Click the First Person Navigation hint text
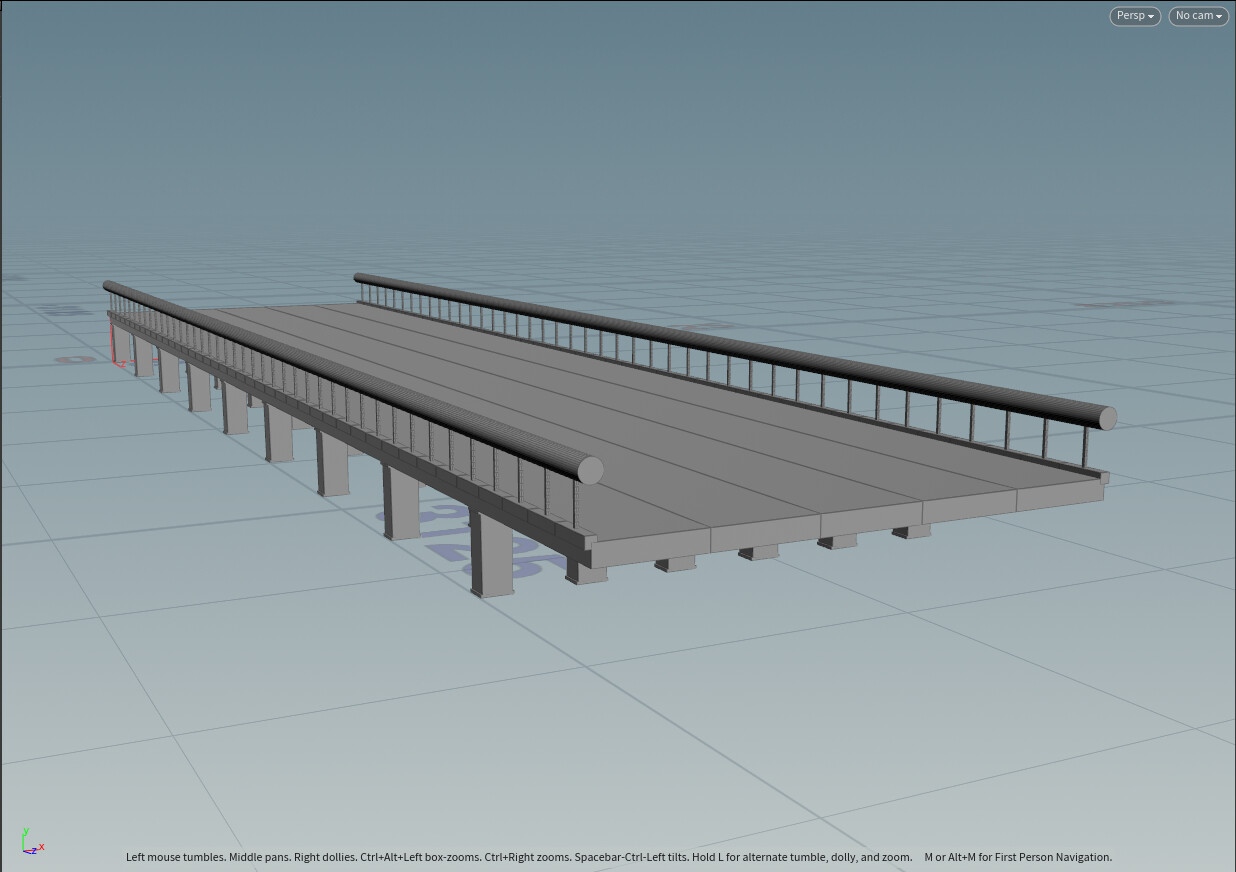 [1018, 857]
